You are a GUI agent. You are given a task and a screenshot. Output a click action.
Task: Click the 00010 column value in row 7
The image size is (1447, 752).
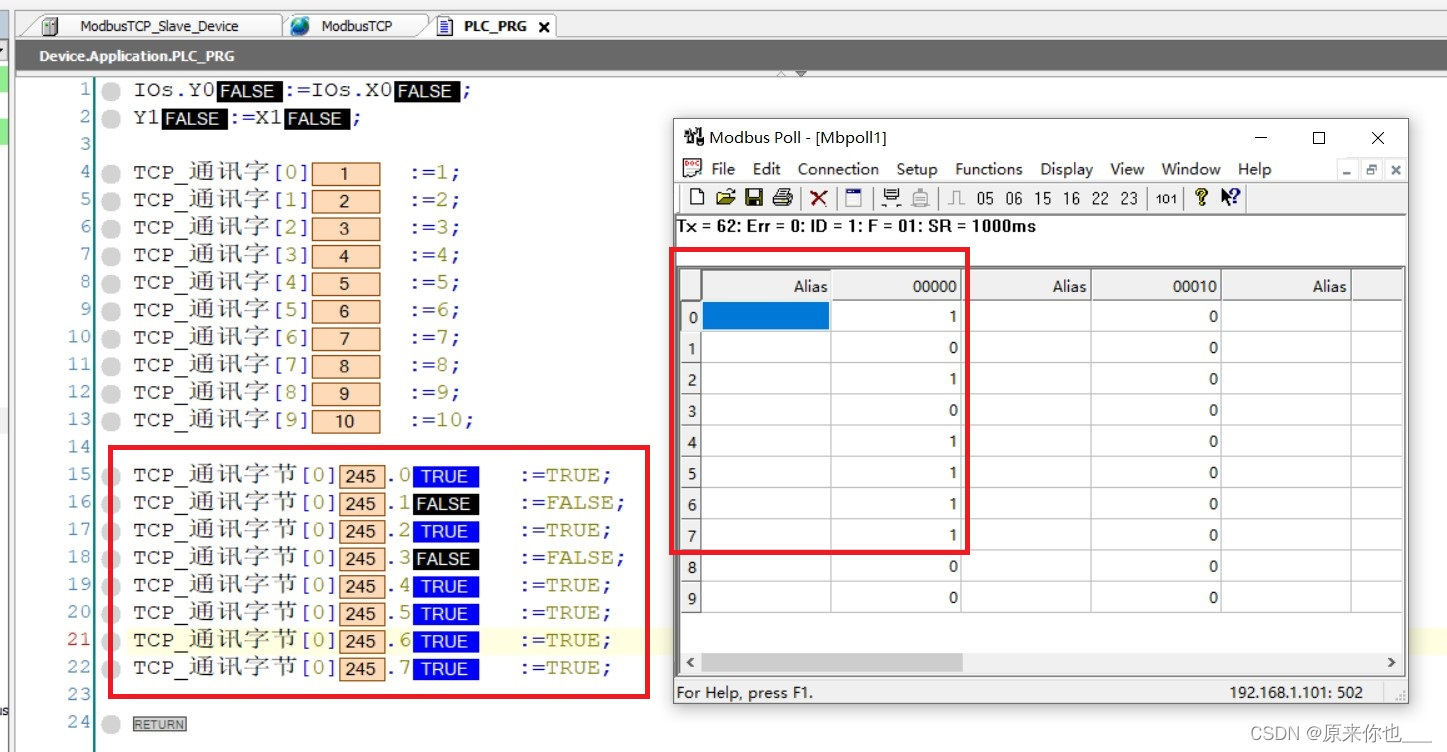1156,535
